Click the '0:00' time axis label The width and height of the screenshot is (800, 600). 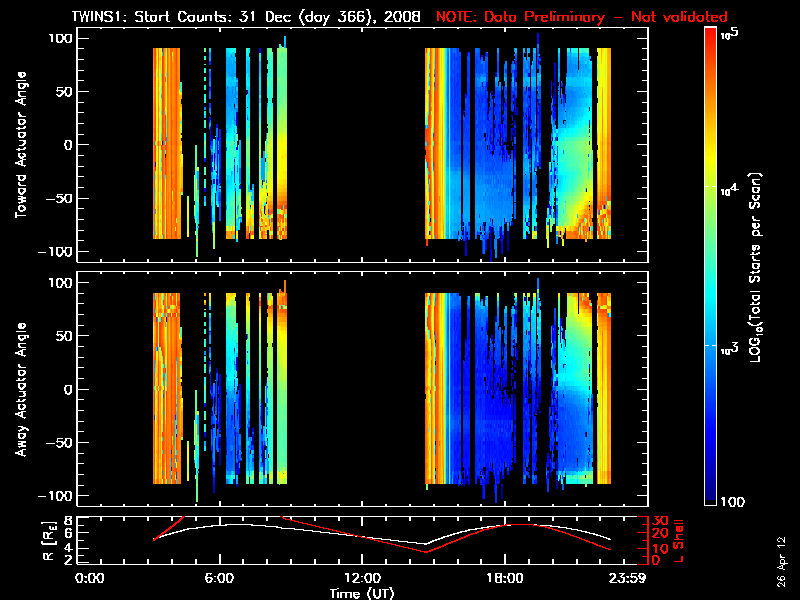90,578
